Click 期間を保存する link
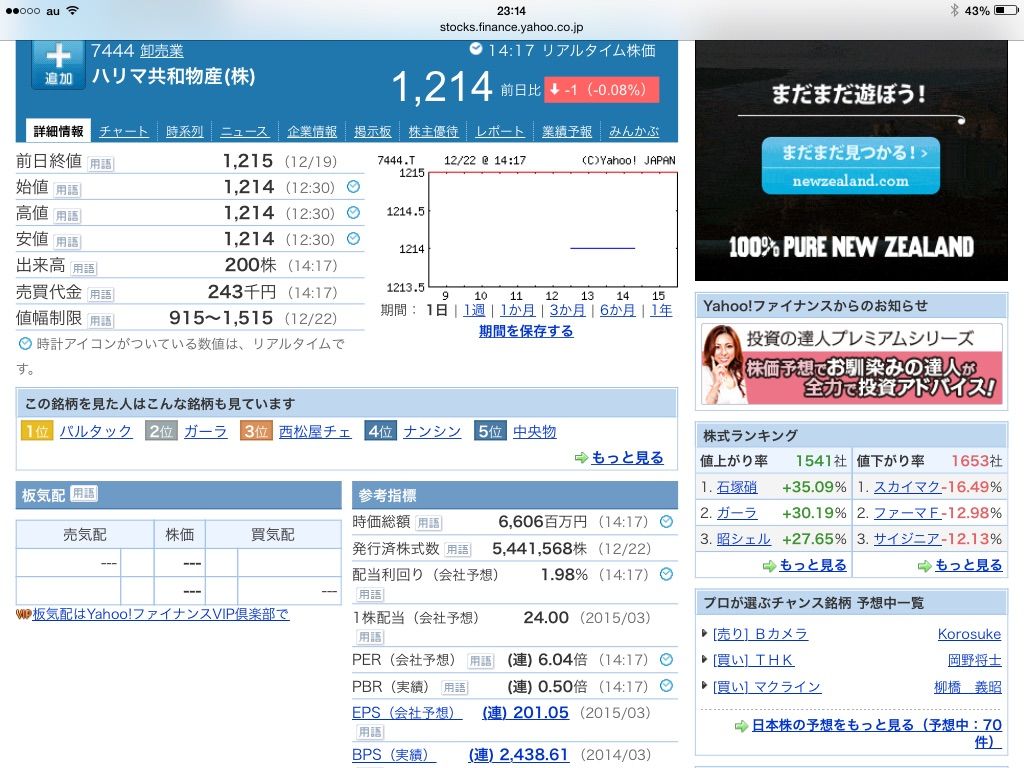Image resolution: width=1024 pixels, height=768 pixels. (526, 331)
